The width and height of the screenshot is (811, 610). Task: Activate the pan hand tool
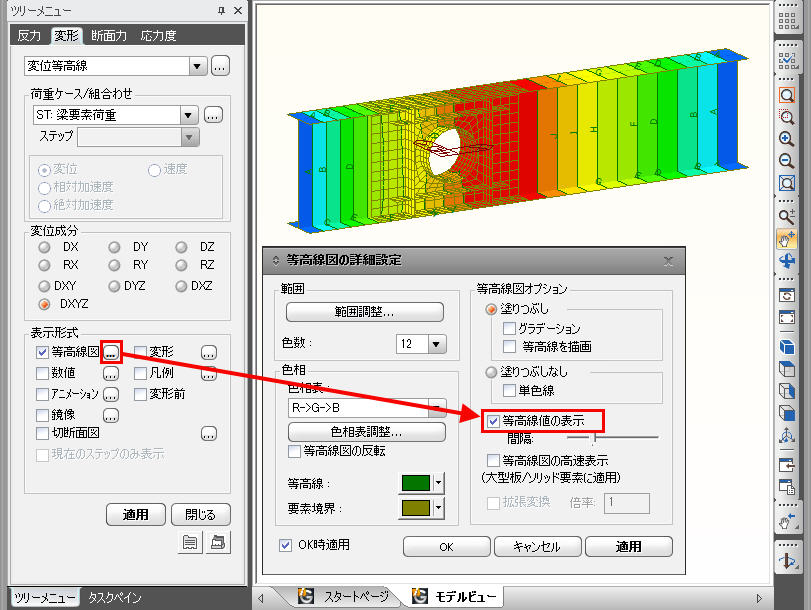(x=787, y=239)
